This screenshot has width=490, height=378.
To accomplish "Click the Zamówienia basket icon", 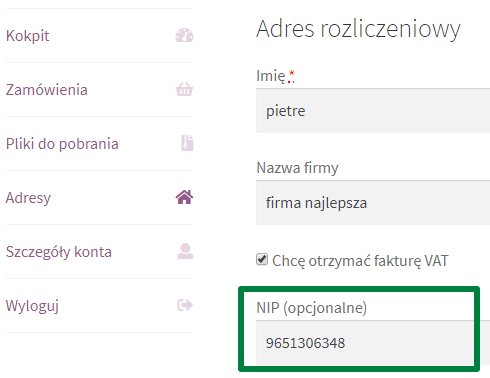I will coord(184,89).
